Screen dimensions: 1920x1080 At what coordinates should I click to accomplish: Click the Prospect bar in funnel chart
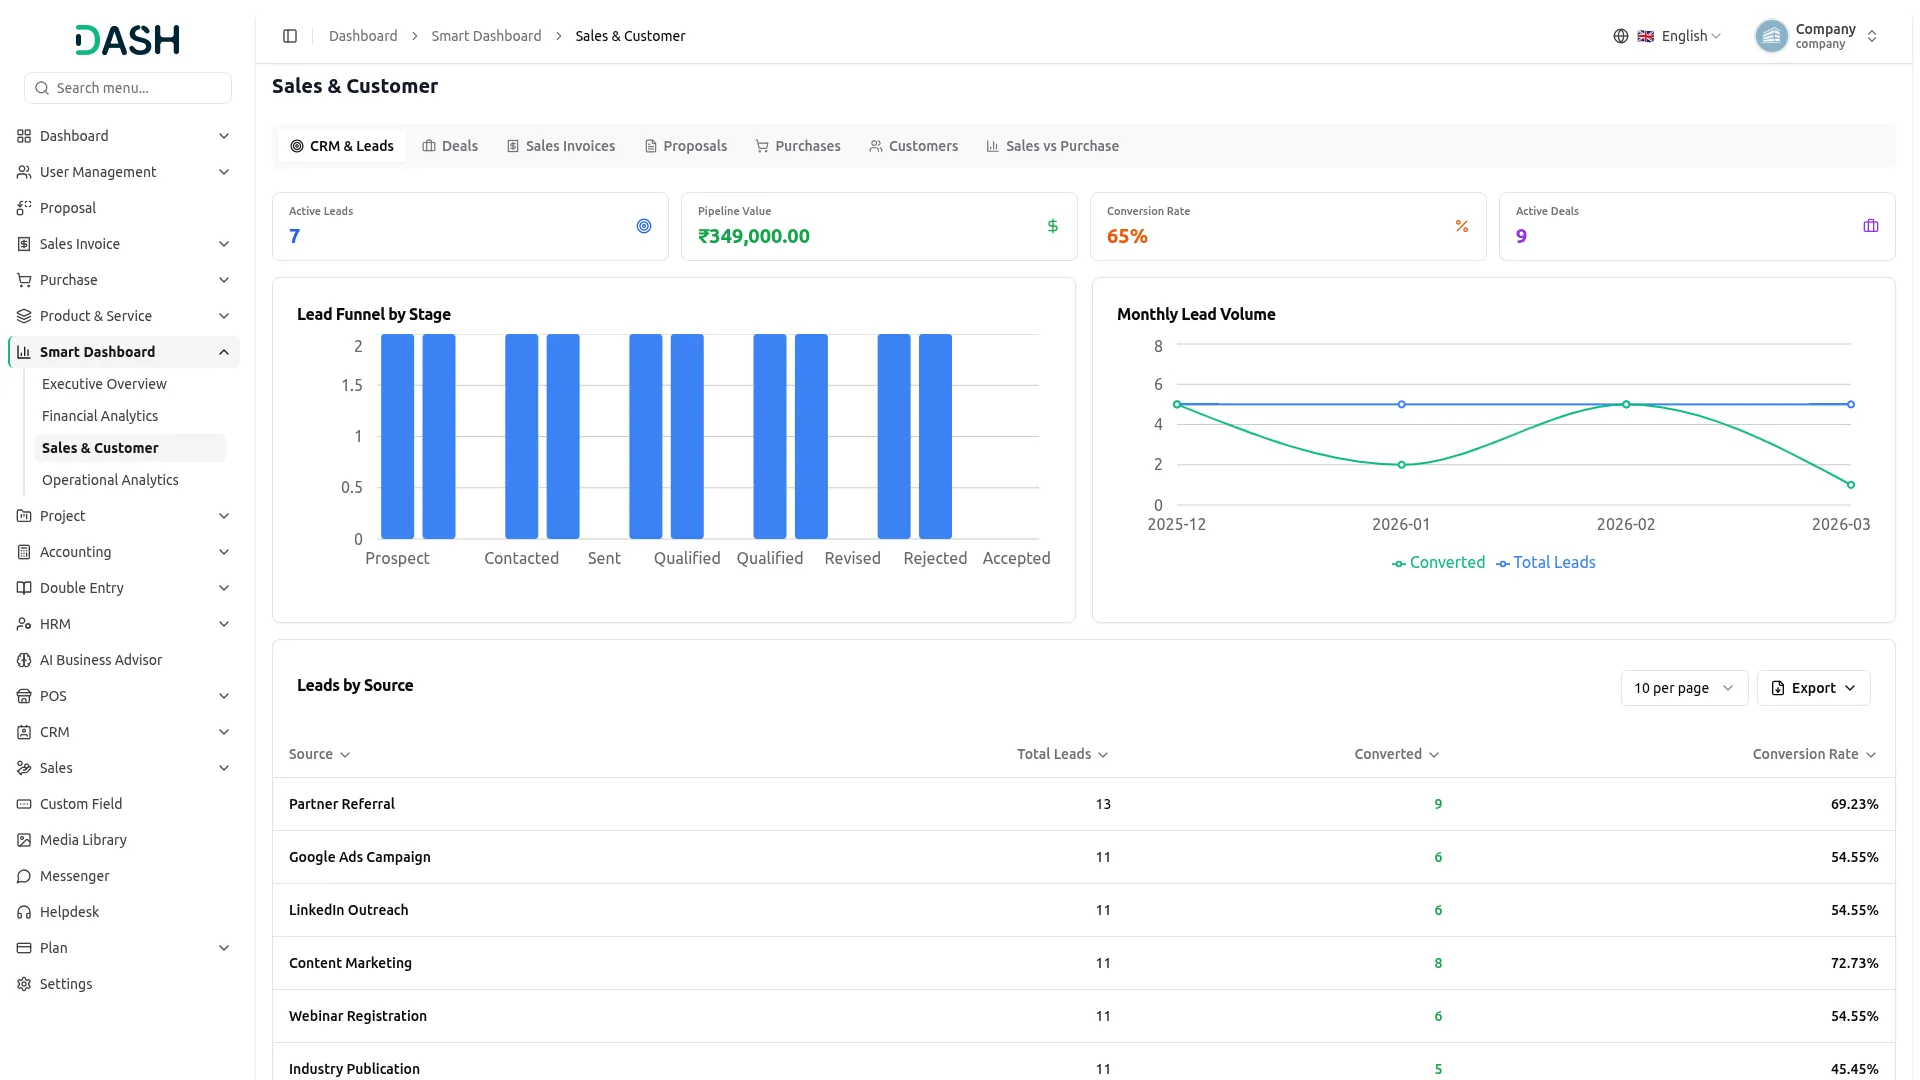[x=397, y=436]
